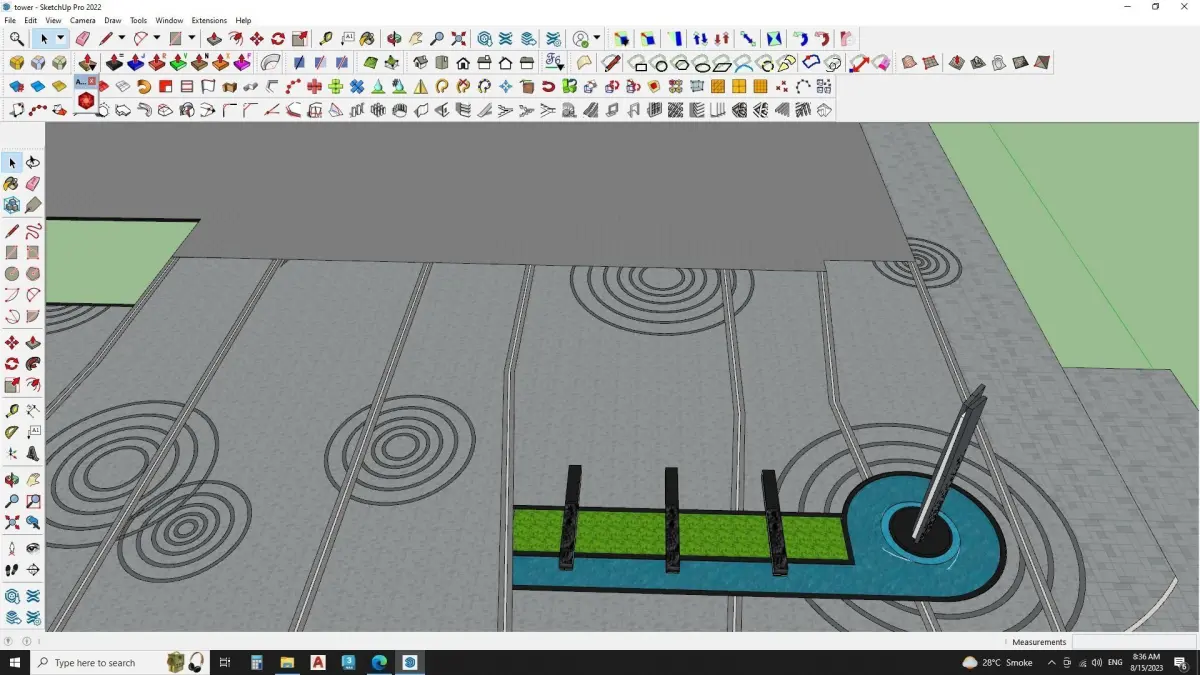This screenshot has width=1200, height=675.
Task: Open File Explorer from the taskbar
Action: click(287, 662)
